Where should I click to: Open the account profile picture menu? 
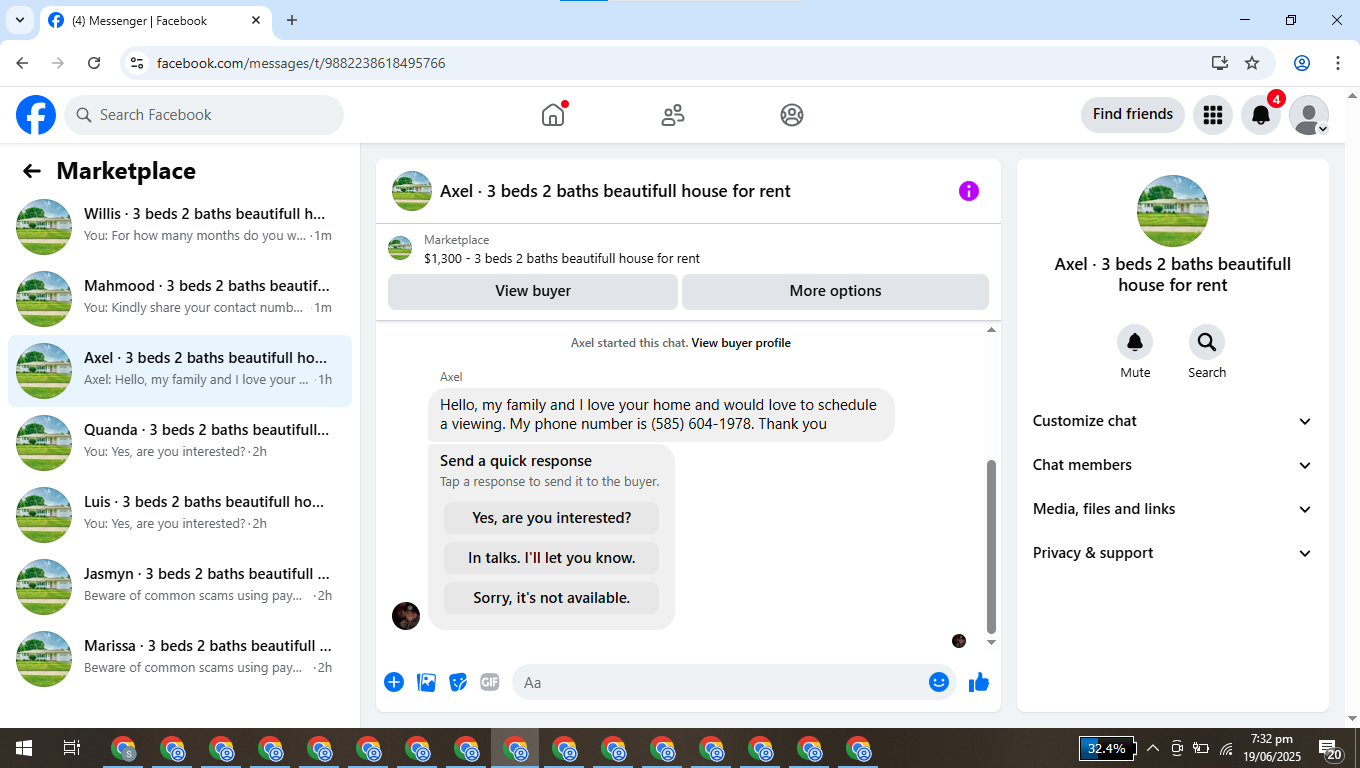(x=1309, y=115)
